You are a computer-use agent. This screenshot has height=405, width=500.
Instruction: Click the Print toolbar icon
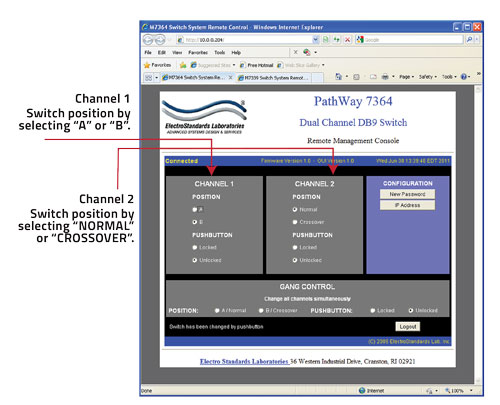point(385,77)
